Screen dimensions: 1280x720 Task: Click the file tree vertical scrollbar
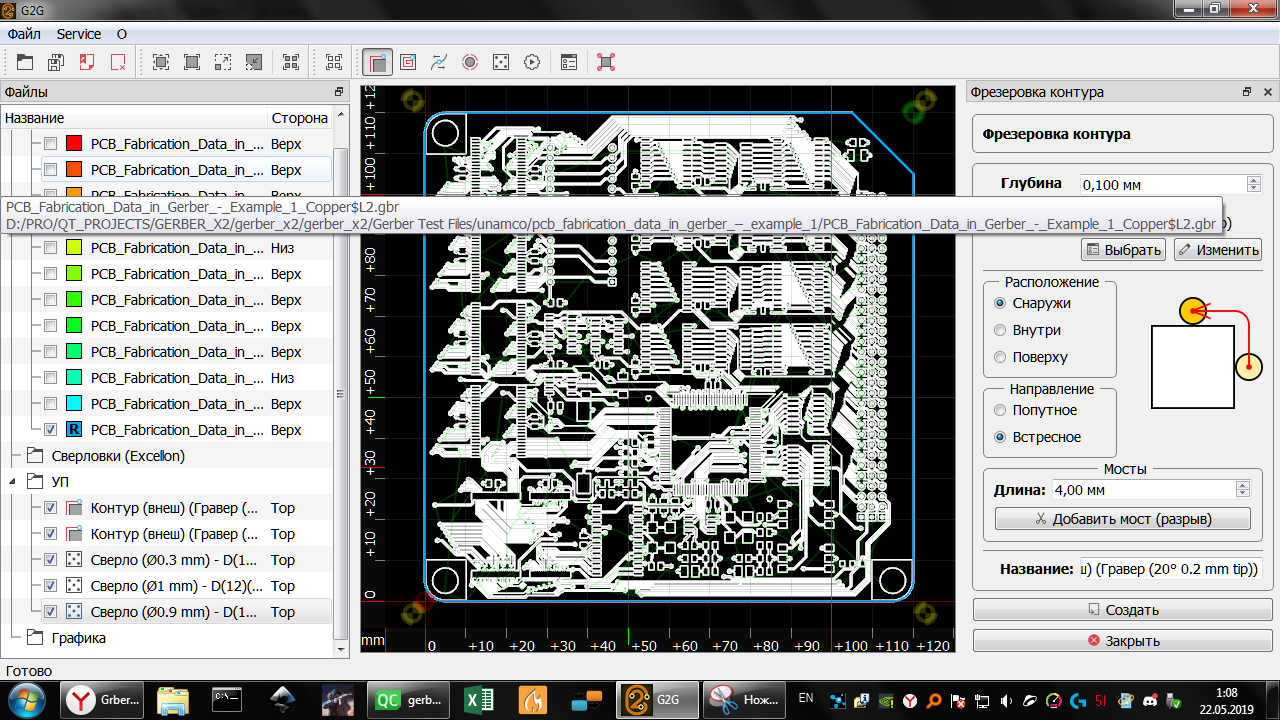click(340, 392)
